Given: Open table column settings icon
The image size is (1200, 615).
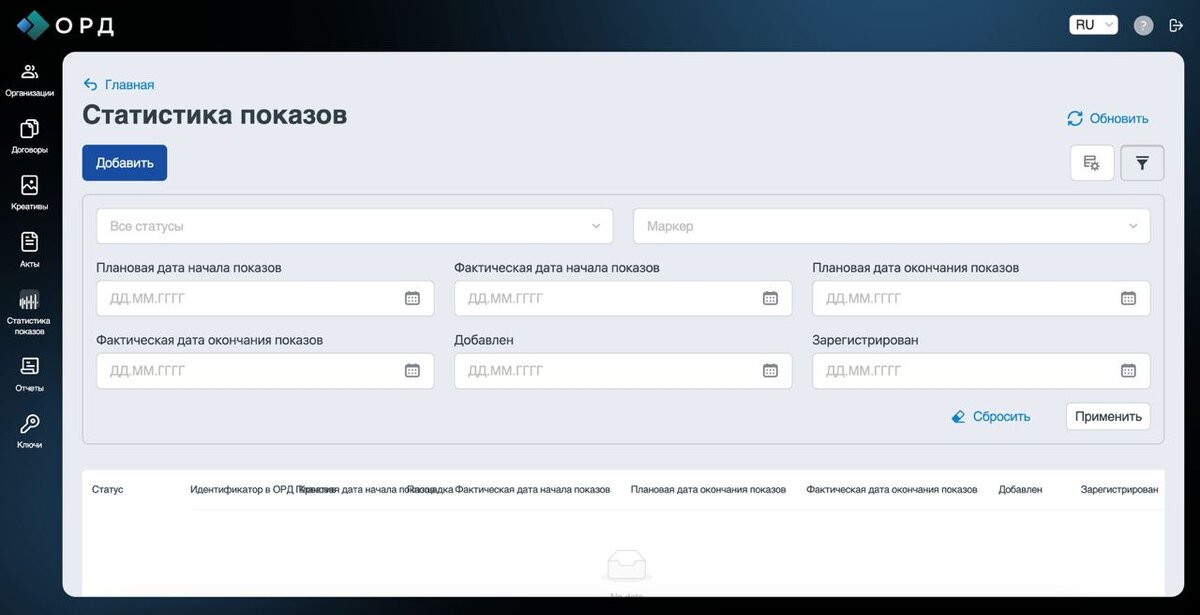Looking at the screenshot, I should [x=1092, y=163].
